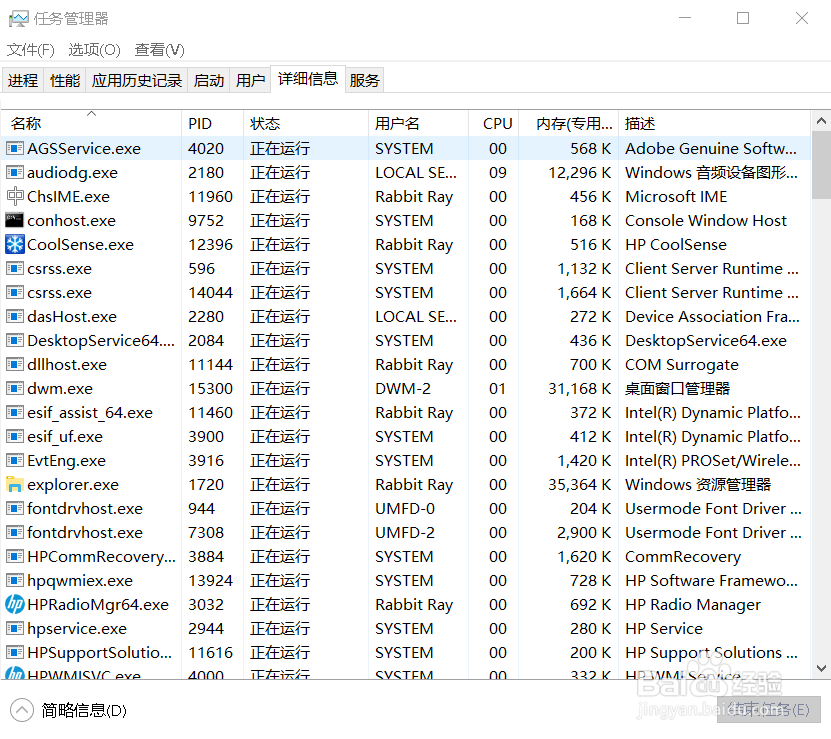Switch to the 应用历史记录 tab

[137, 81]
